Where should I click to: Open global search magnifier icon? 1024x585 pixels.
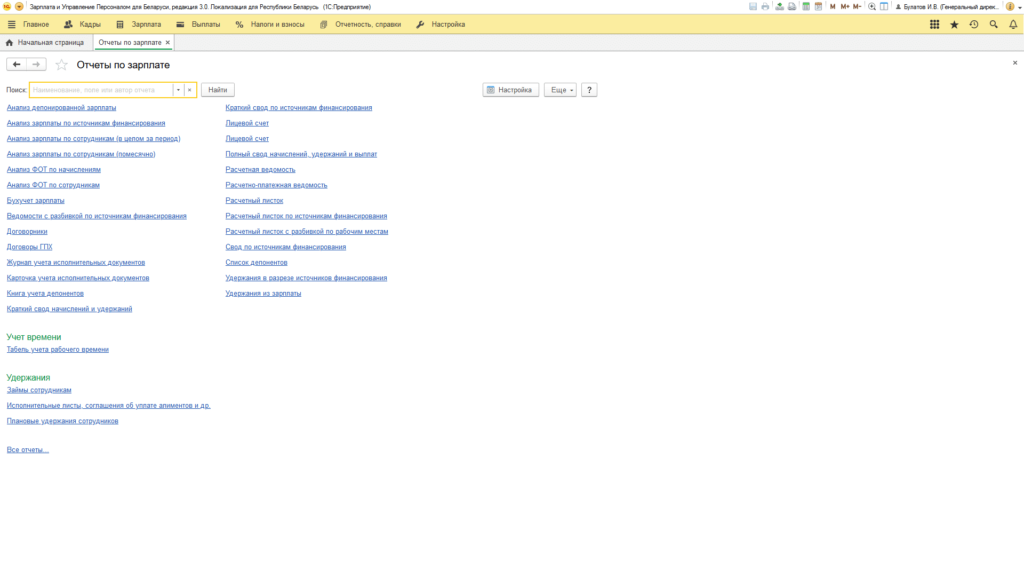point(993,24)
